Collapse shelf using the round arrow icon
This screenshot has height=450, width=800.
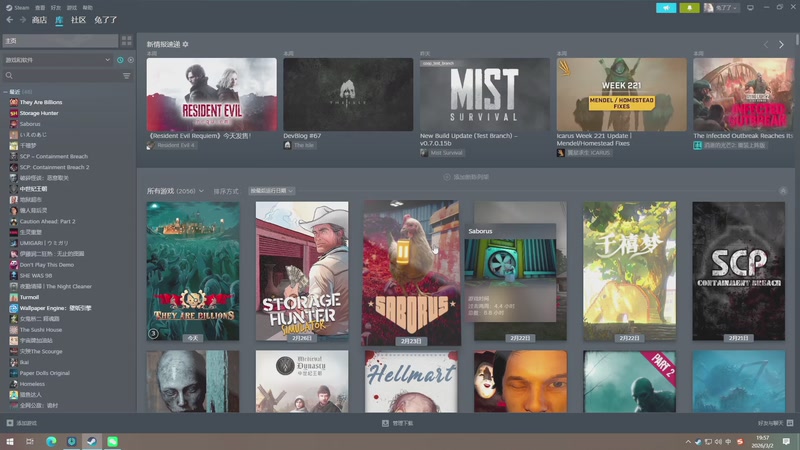coord(783,191)
